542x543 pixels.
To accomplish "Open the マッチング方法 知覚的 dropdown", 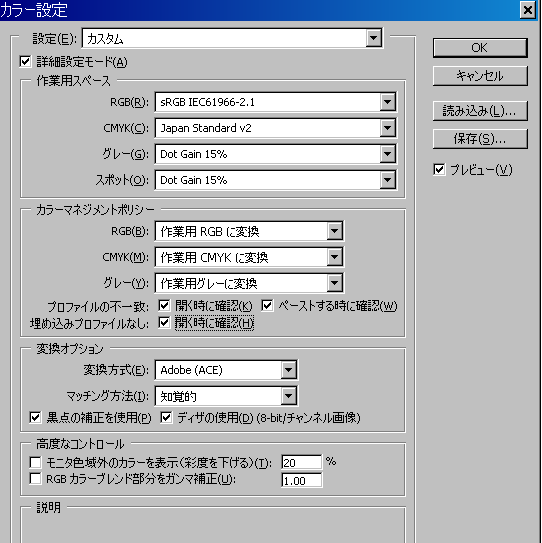I will [226, 396].
